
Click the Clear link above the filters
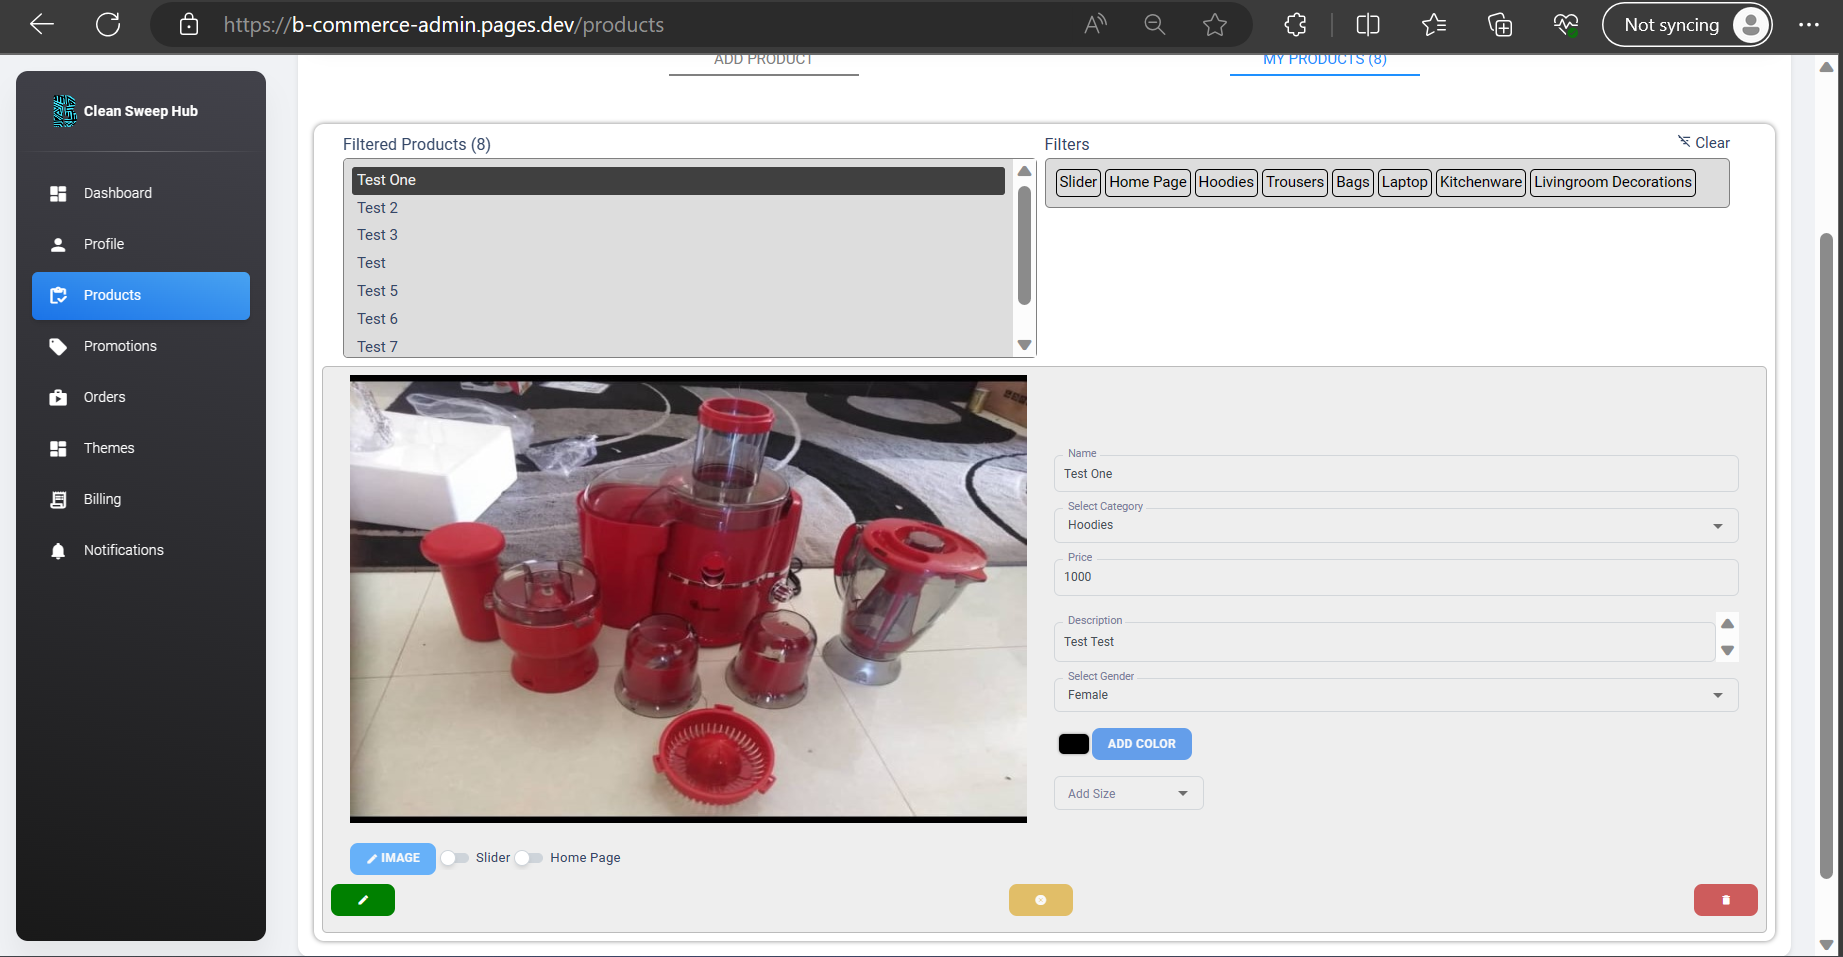[x=1714, y=141]
